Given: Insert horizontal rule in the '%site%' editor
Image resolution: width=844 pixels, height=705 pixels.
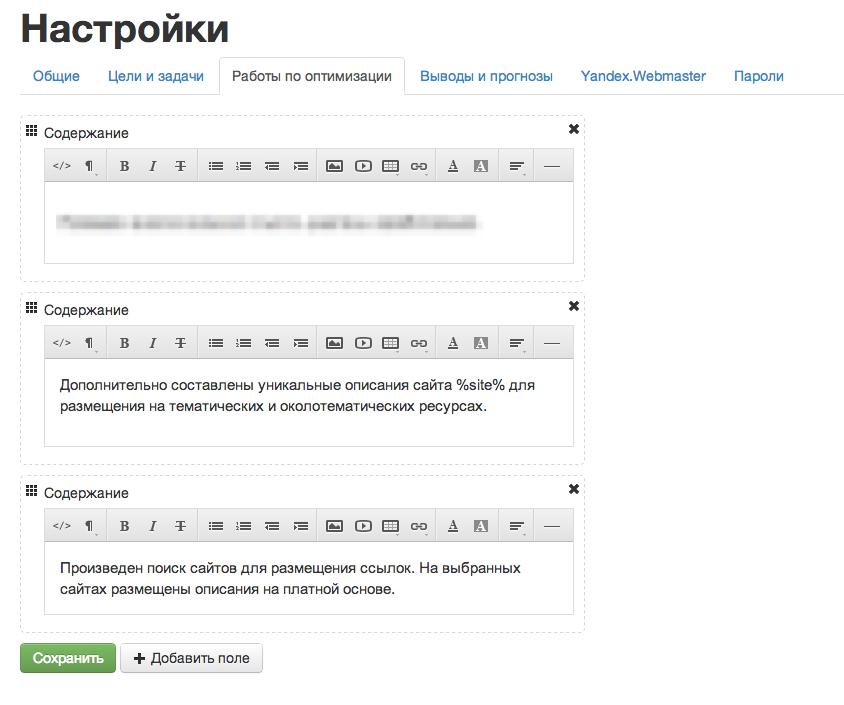Looking at the screenshot, I should pyautogui.click(x=552, y=343).
